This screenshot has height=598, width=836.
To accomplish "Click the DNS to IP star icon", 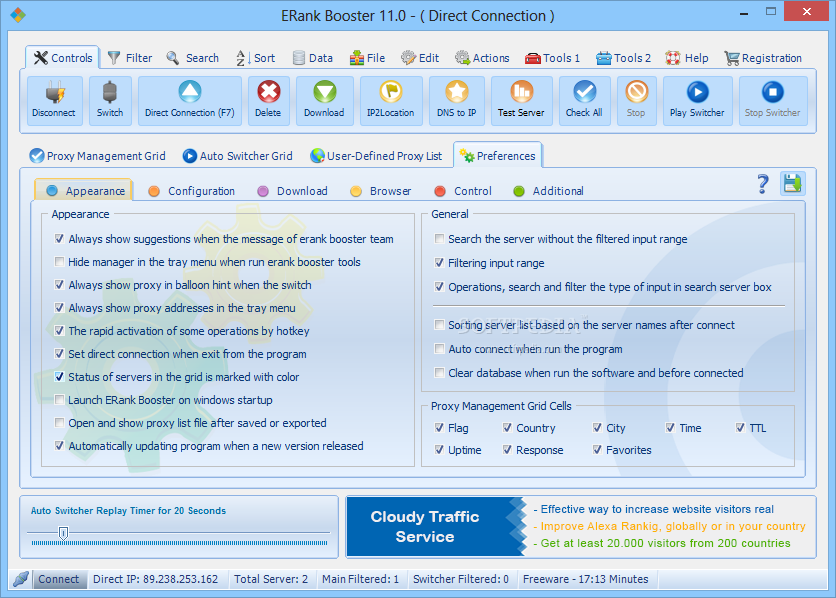I will 457,92.
